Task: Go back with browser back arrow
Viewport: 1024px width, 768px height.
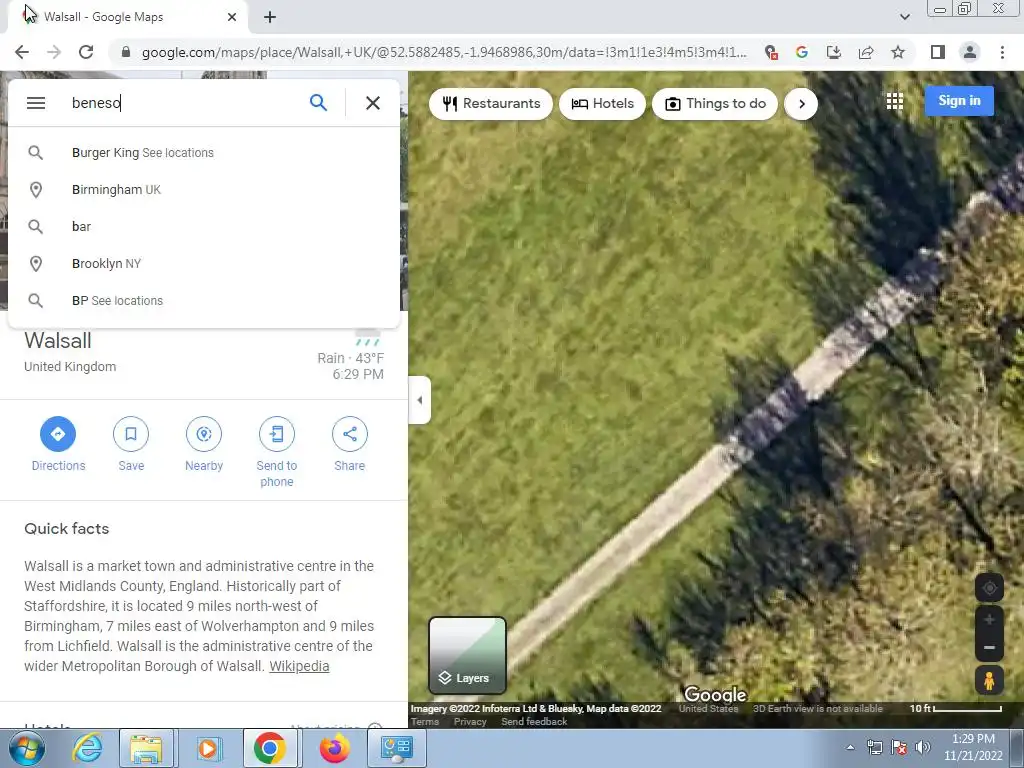Action: 22,52
